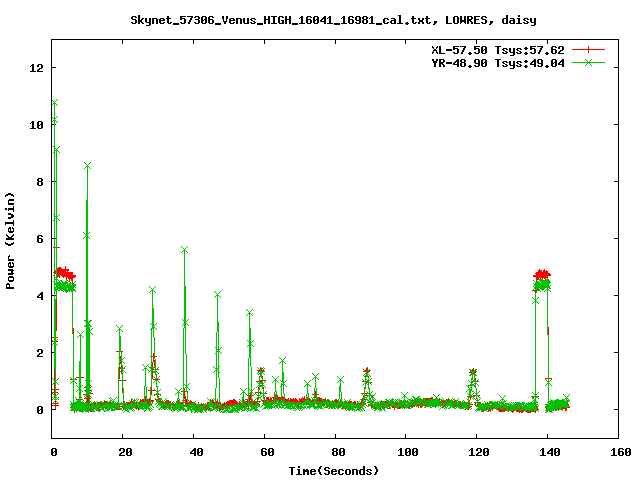Select the legend entry XL-57.50 Tsys:57.62
The image size is (640, 480).
pos(498,50)
